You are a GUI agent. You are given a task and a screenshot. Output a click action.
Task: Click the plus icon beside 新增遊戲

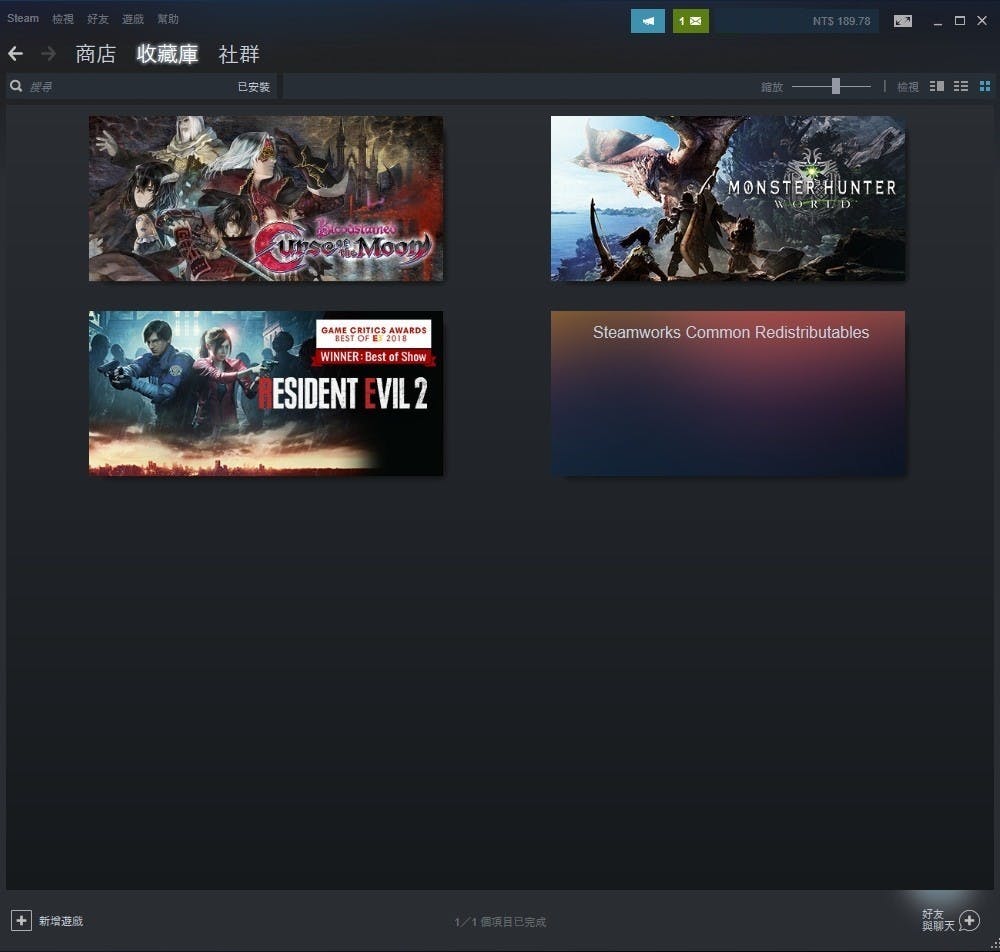21,920
